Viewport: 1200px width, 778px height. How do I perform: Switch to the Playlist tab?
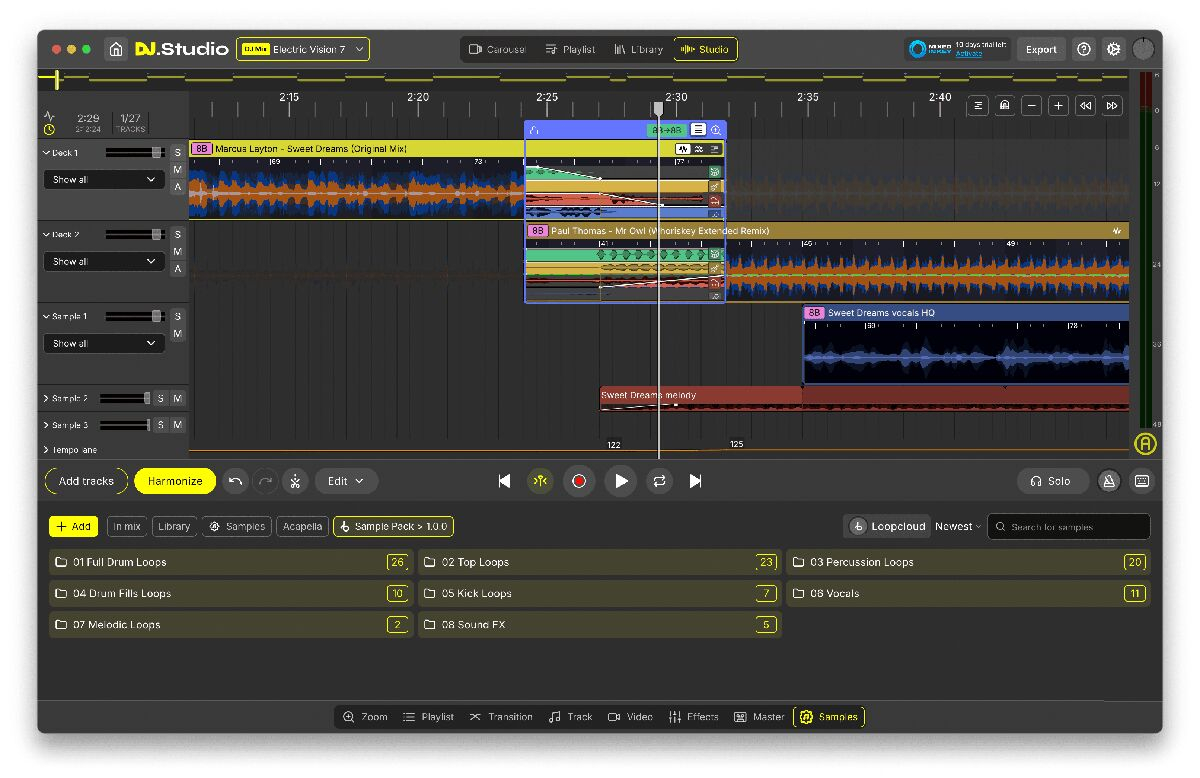click(x=570, y=49)
